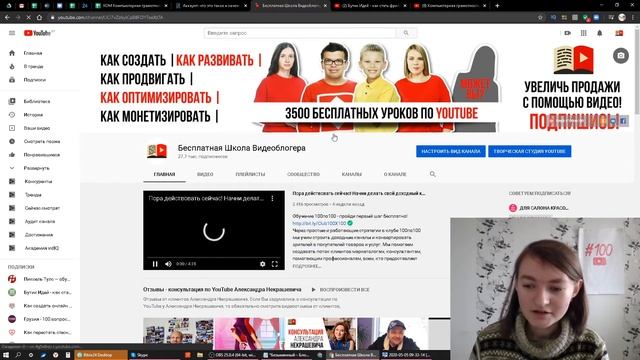The width and height of the screenshot is (640, 360).
Task: Expand description with ПОДРОБНЕЕ
Action: [307, 266]
